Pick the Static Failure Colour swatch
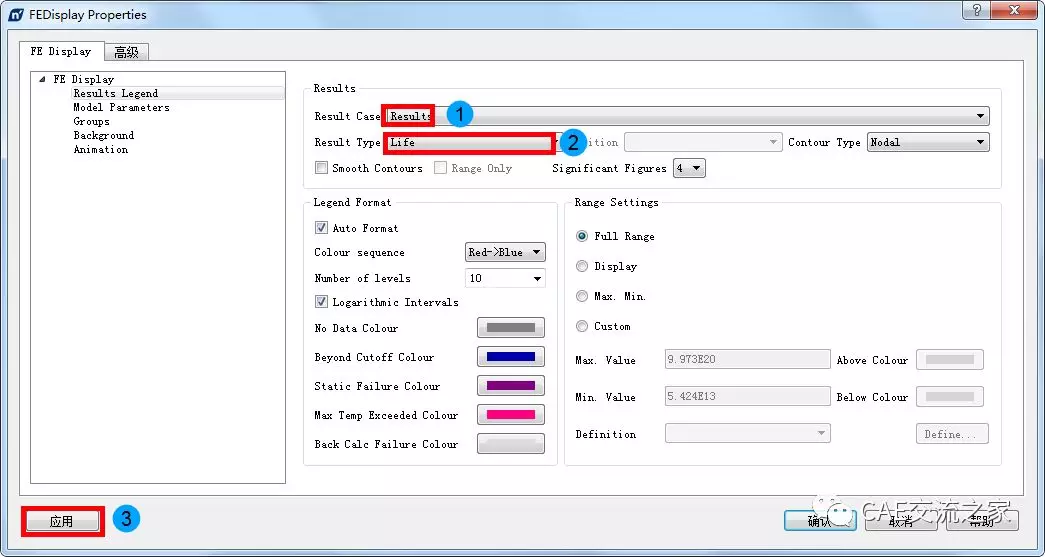This screenshot has width=1045, height=557. pyautogui.click(x=511, y=386)
